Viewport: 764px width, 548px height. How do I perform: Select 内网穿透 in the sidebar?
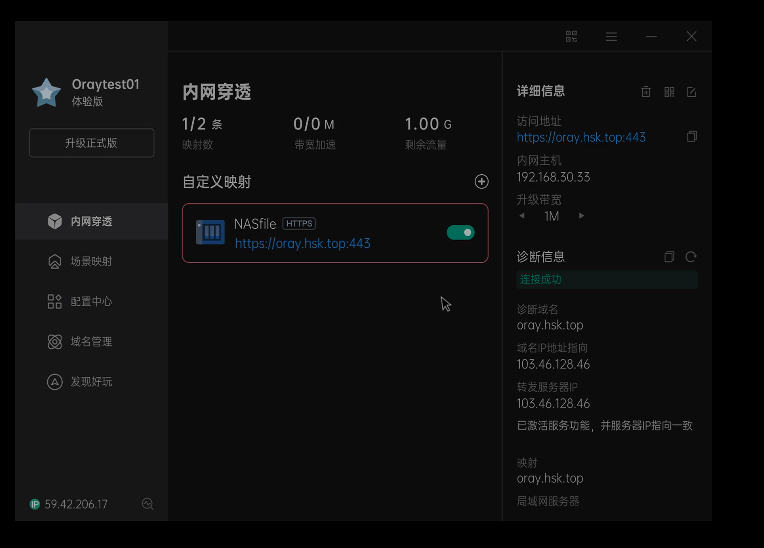(92, 221)
